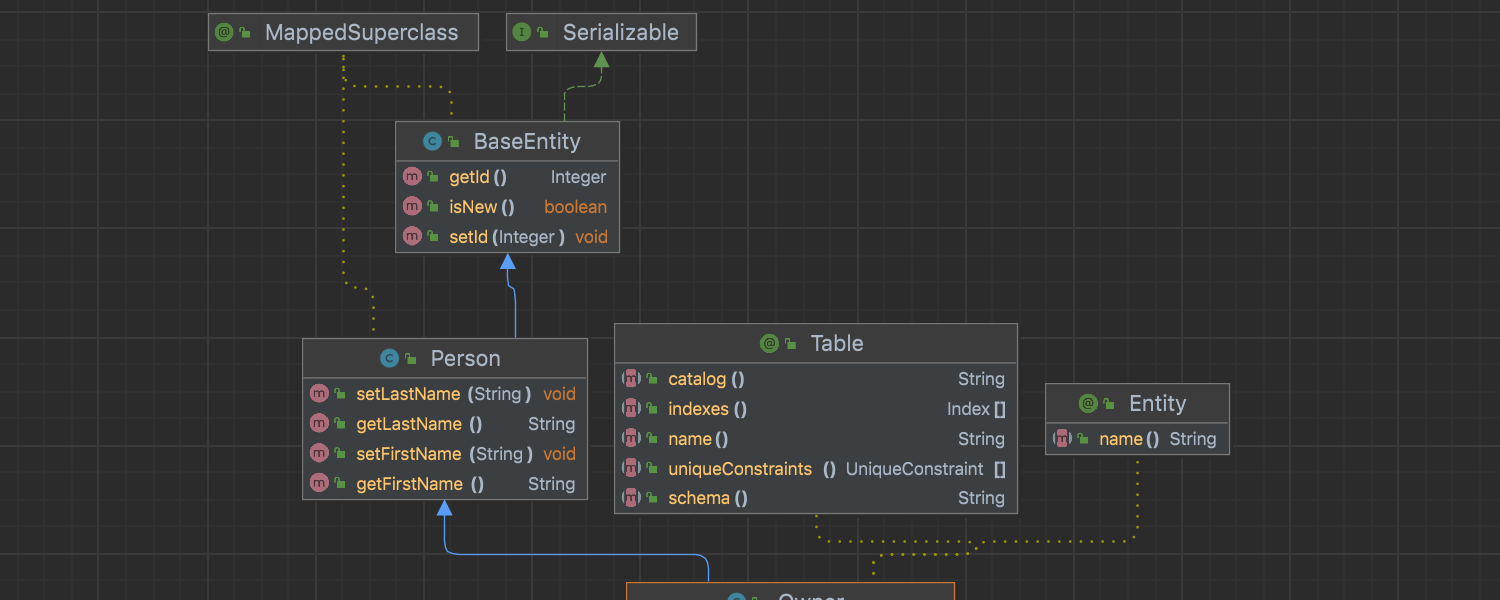Click the method icon beside catalog()

pyautogui.click(x=631, y=379)
